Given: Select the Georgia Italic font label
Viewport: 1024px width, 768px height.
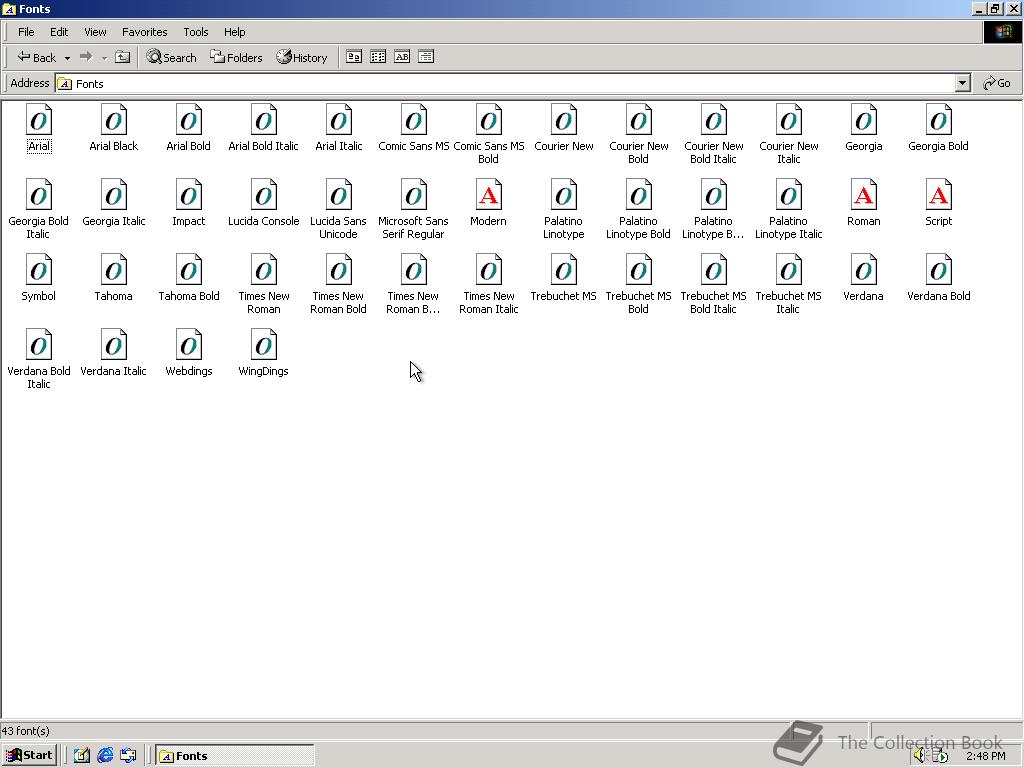Looking at the screenshot, I should (x=114, y=221).
